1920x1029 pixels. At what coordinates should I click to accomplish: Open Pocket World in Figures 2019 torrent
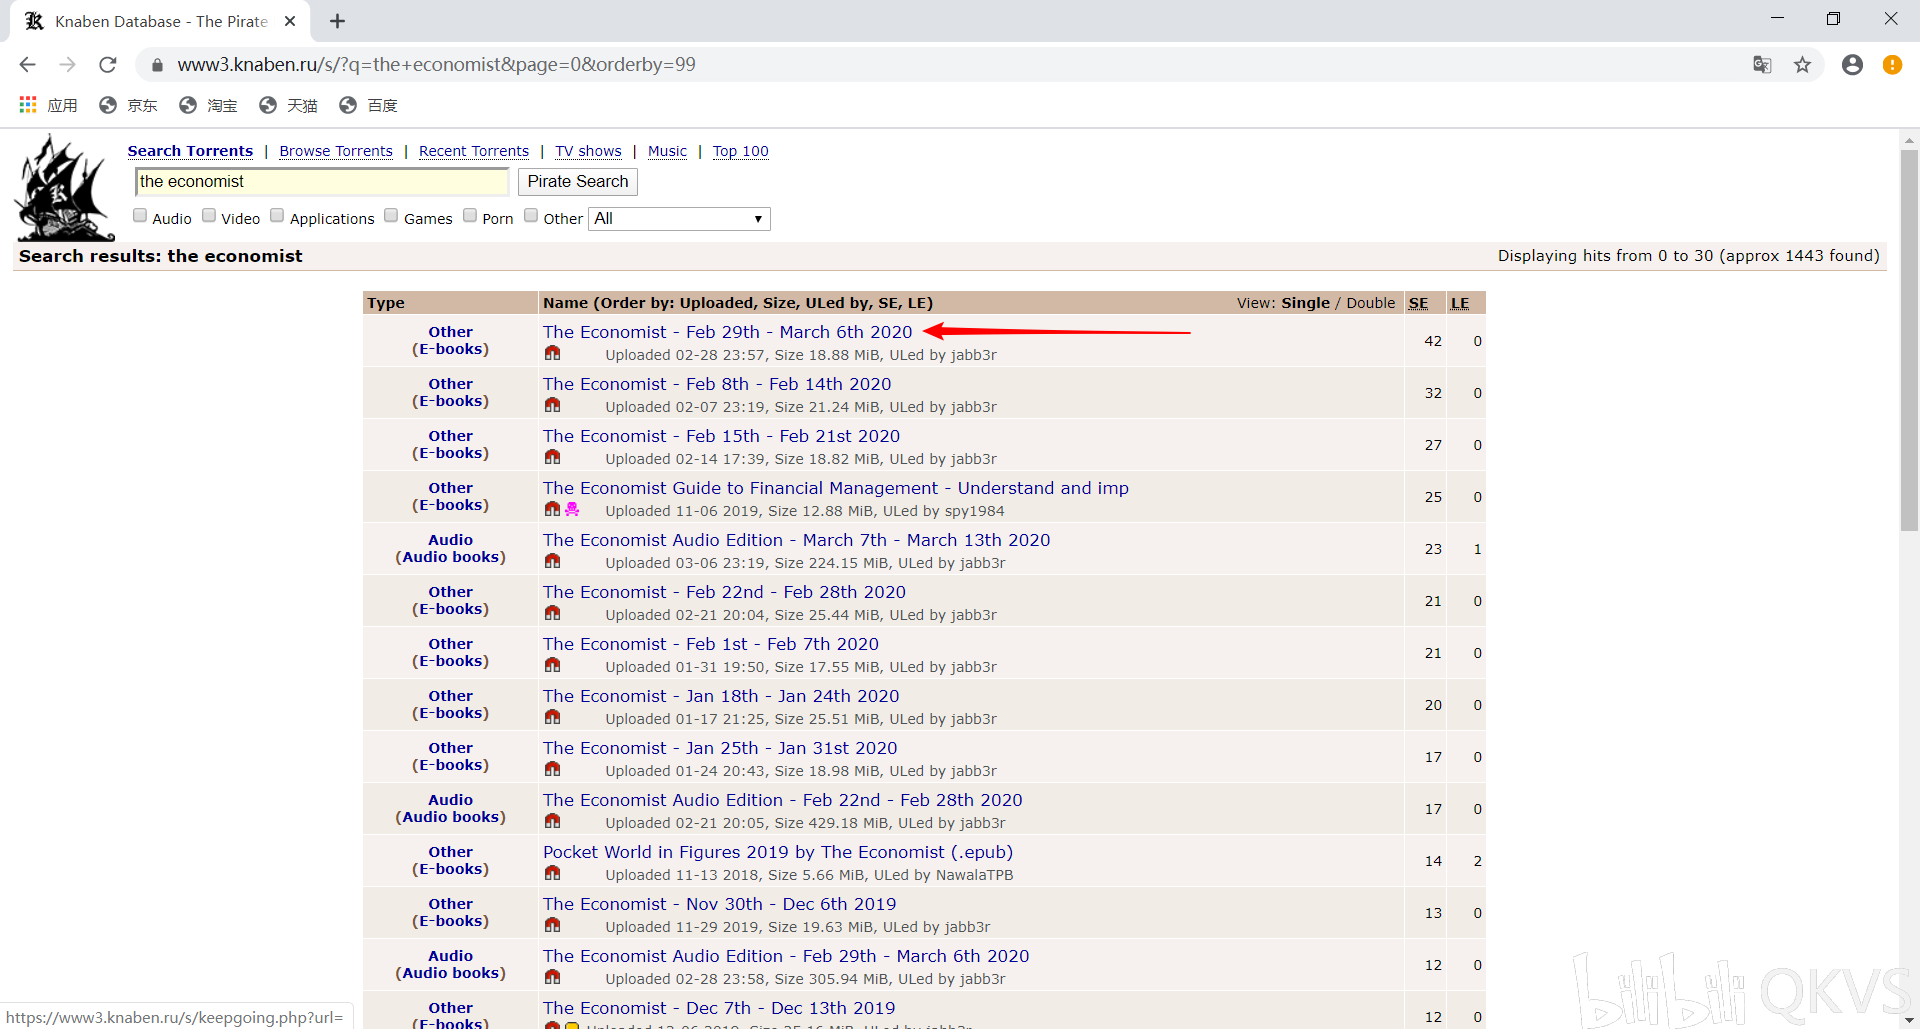(x=778, y=852)
